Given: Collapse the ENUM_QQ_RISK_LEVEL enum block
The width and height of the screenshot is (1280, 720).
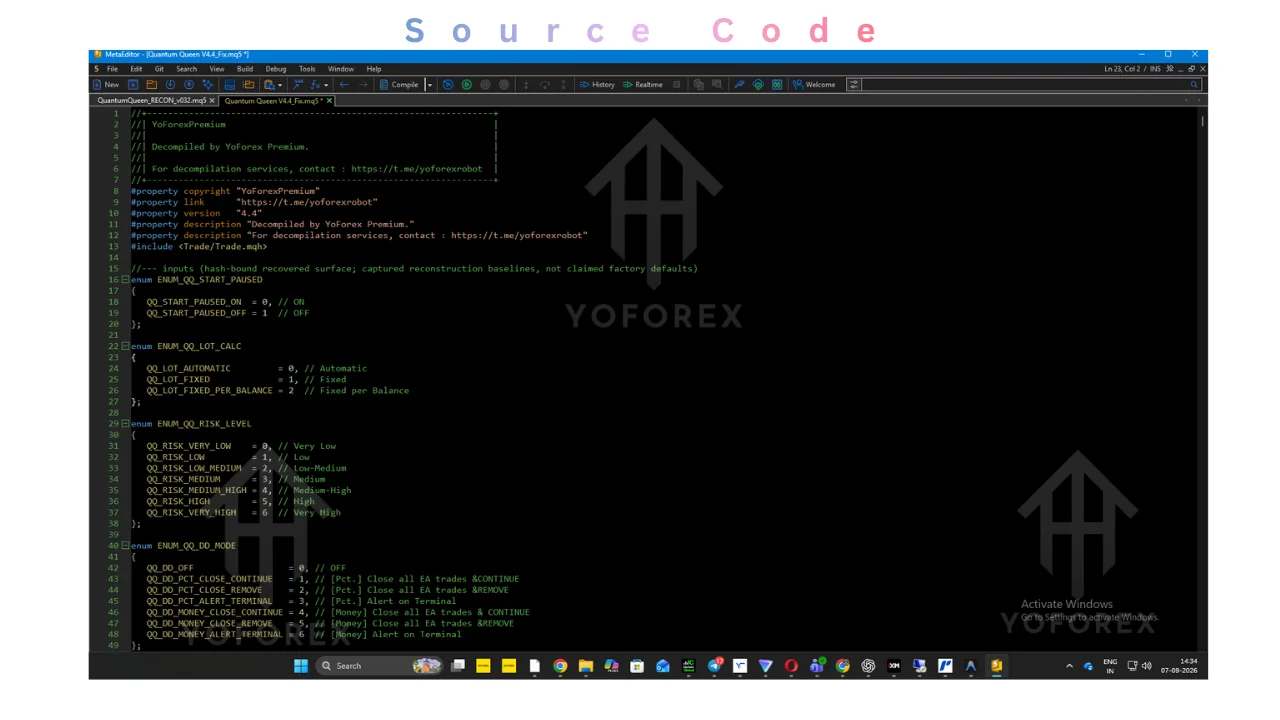Looking at the screenshot, I should tap(126, 424).
